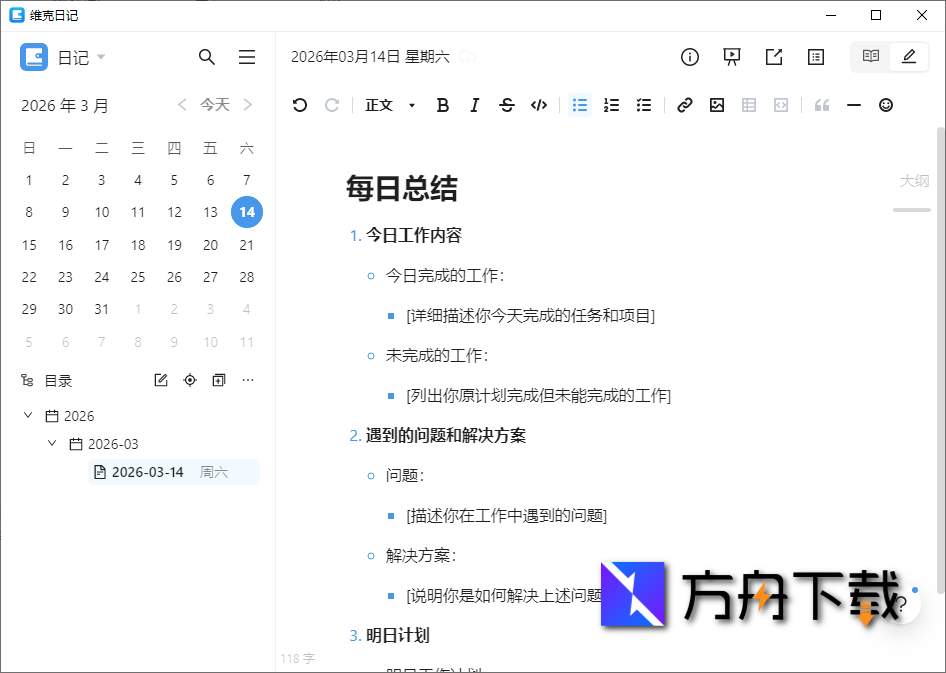Open the search in the sidebar
Image resolution: width=946 pixels, height=673 pixels.
[207, 57]
